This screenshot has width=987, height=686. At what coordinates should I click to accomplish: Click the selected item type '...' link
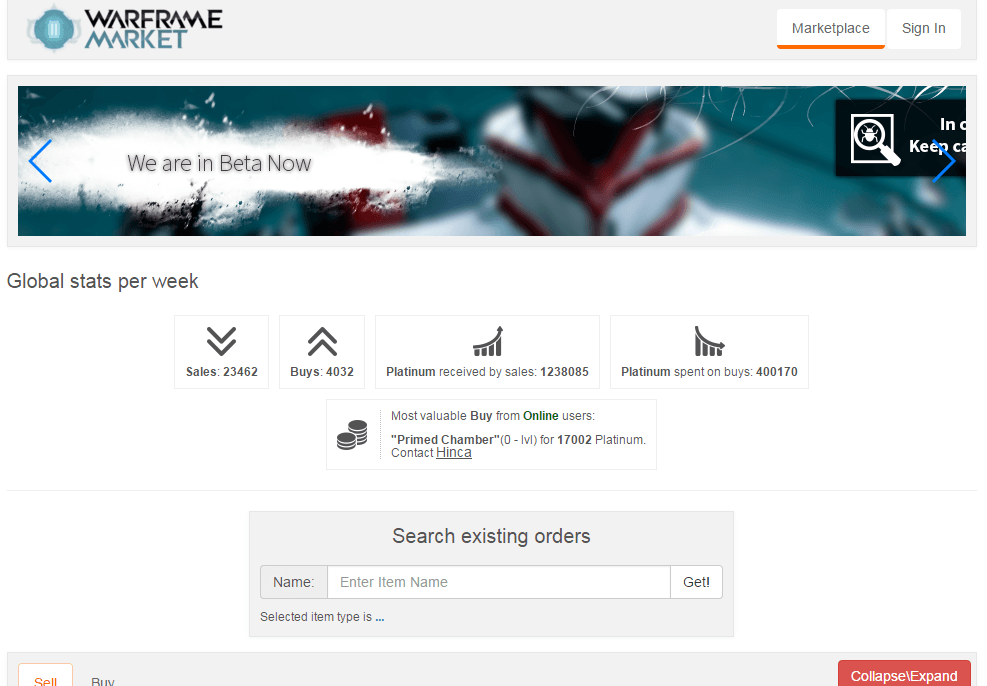[x=380, y=617]
